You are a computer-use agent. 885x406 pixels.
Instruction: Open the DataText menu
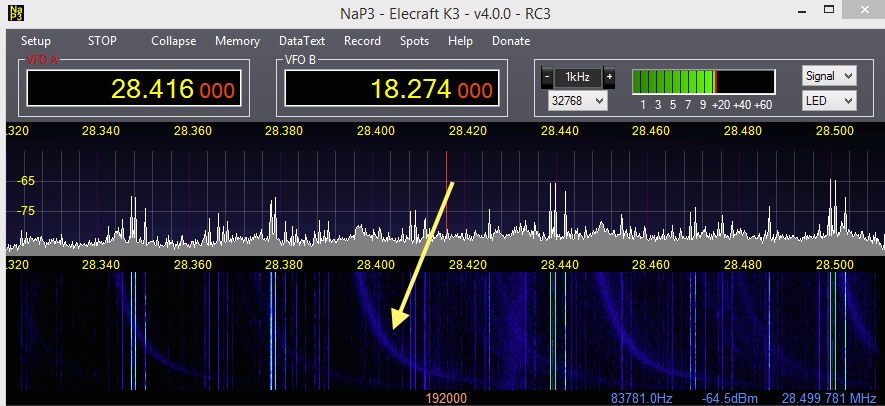(301, 41)
